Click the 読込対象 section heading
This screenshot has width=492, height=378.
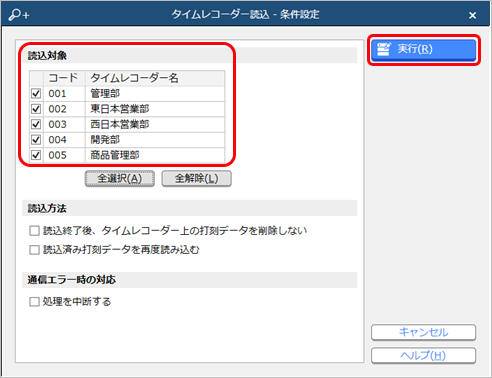coord(47,56)
